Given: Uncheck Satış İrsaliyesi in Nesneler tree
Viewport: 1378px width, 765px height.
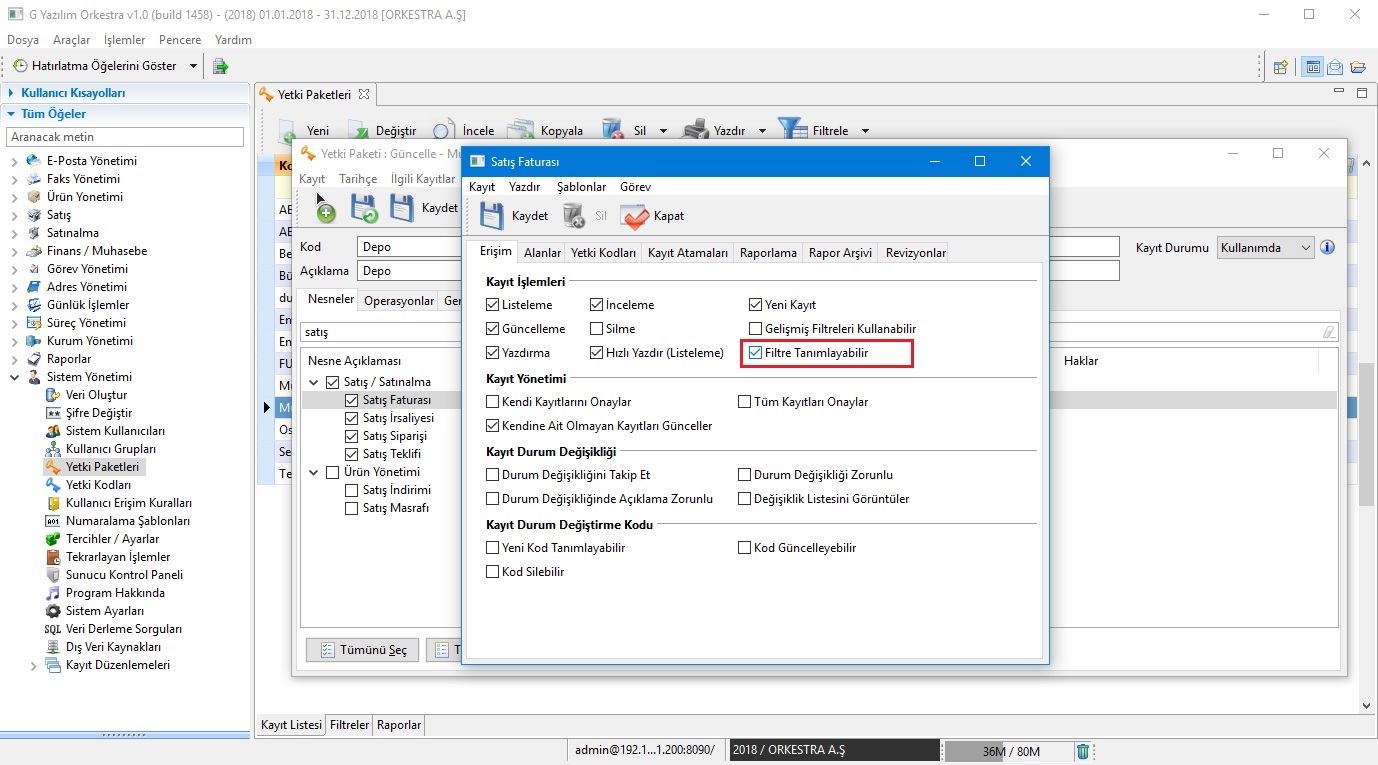Looking at the screenshot, I should coord(351,418).
